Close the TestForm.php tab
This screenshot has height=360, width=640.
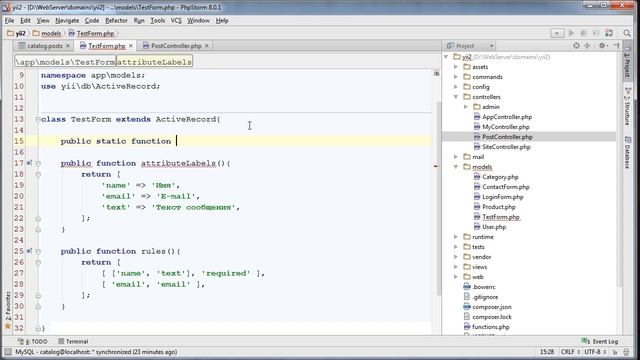click(x=131, y=46)
